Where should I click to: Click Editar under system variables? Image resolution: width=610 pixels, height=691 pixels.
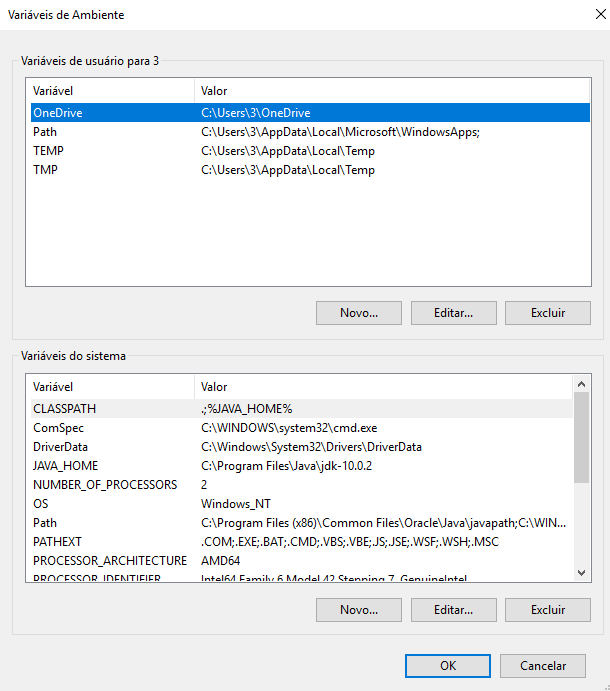pyautogui.click(x=453, y=610)
